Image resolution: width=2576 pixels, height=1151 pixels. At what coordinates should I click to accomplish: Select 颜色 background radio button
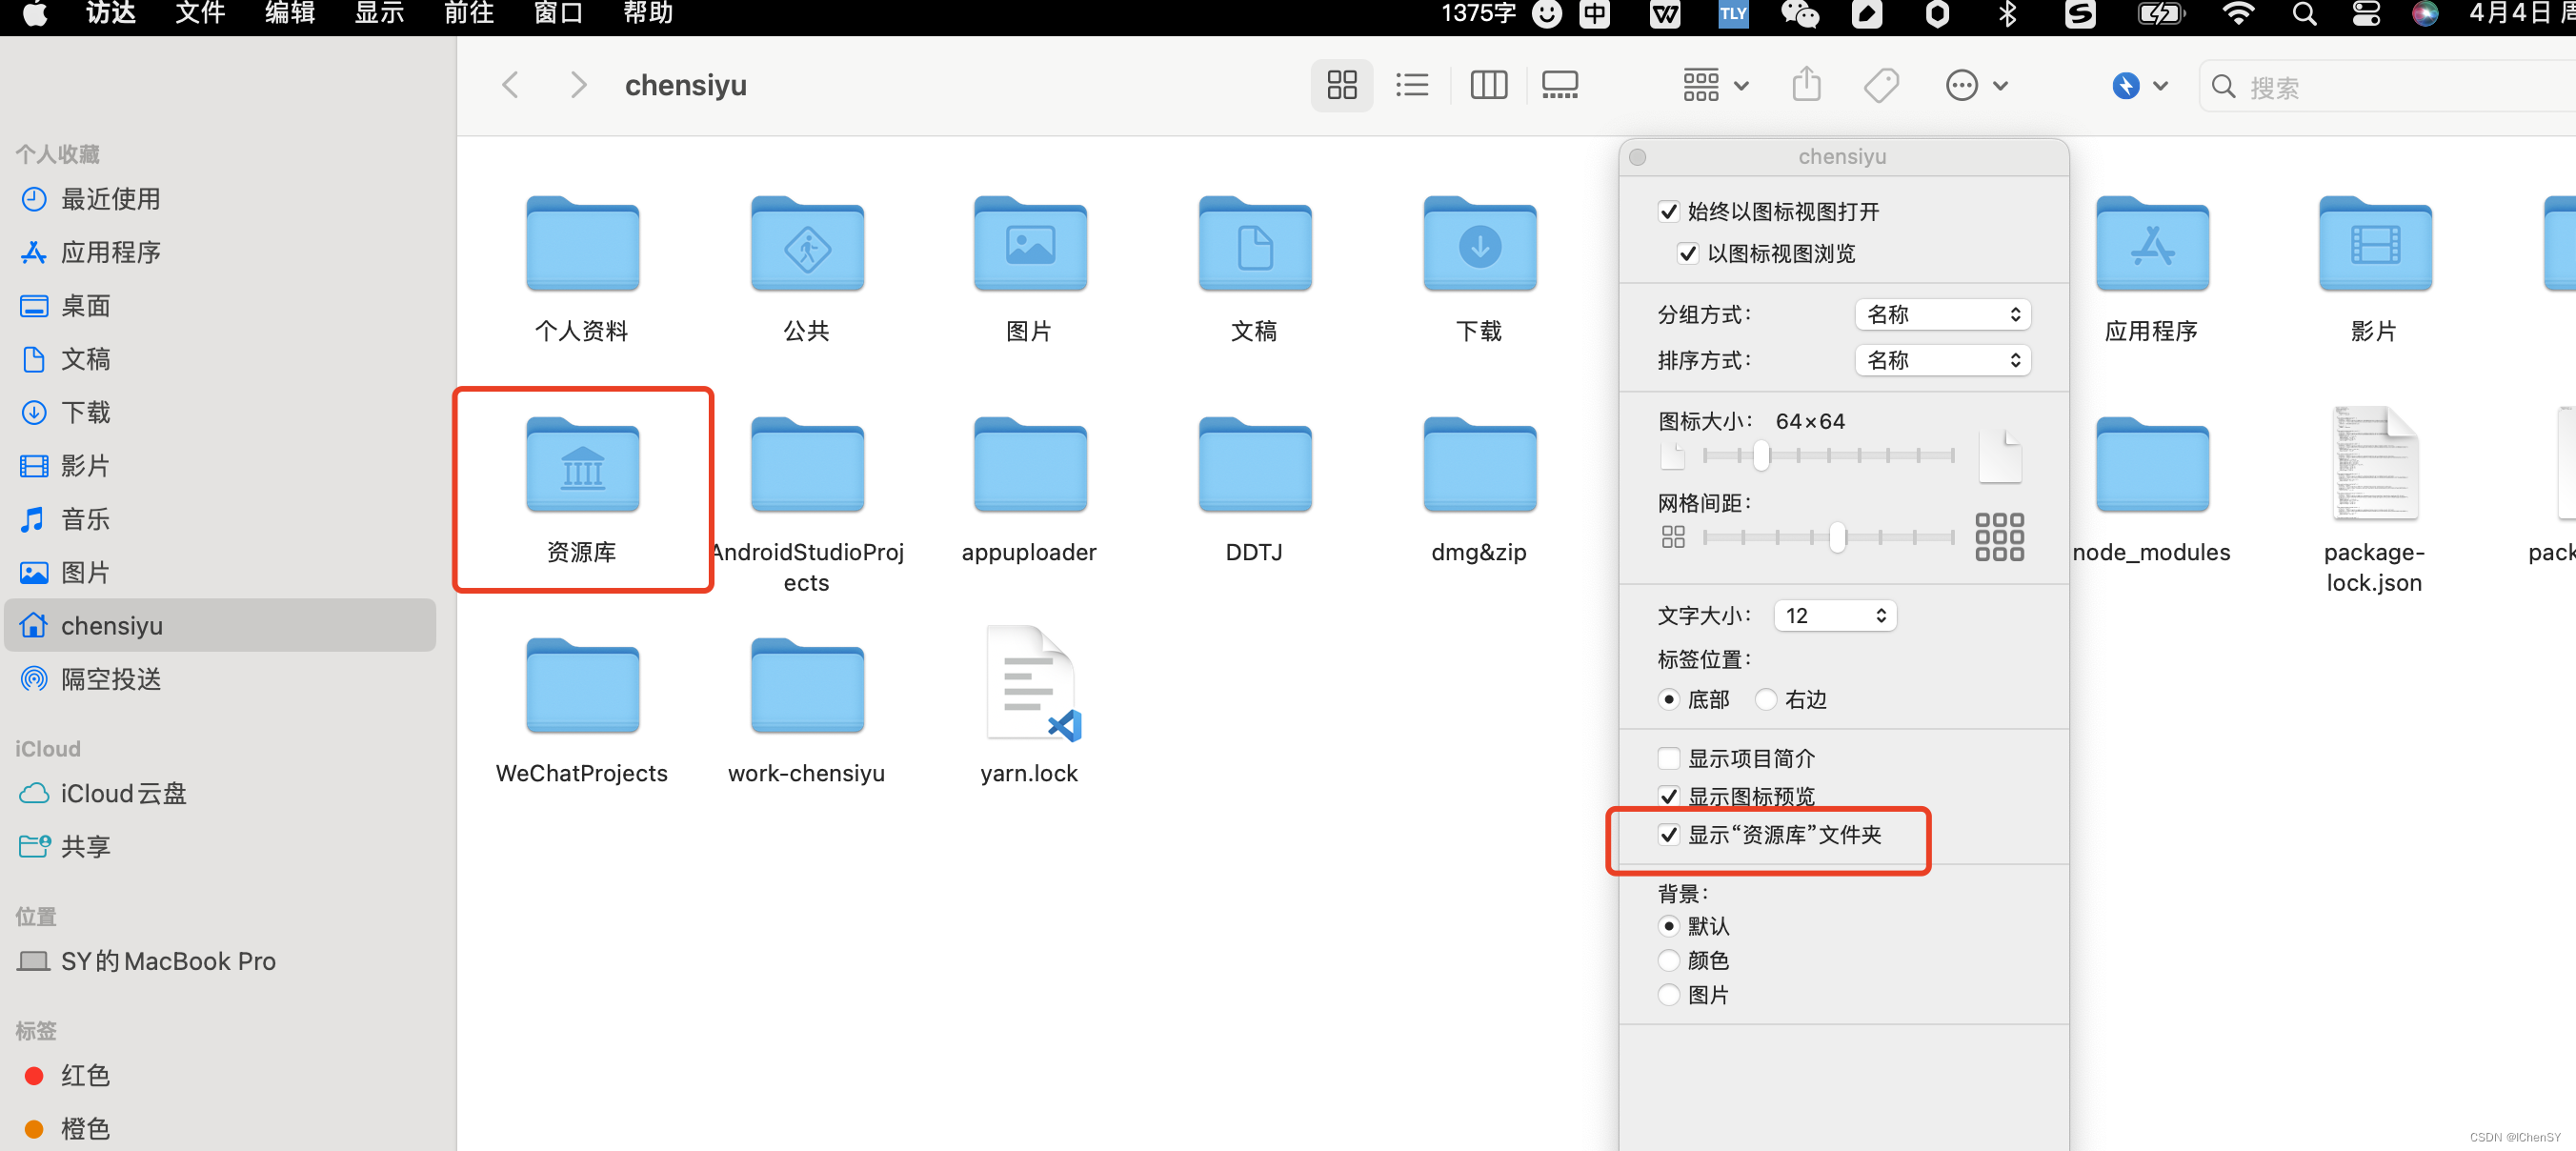(x=1668, y=960)
